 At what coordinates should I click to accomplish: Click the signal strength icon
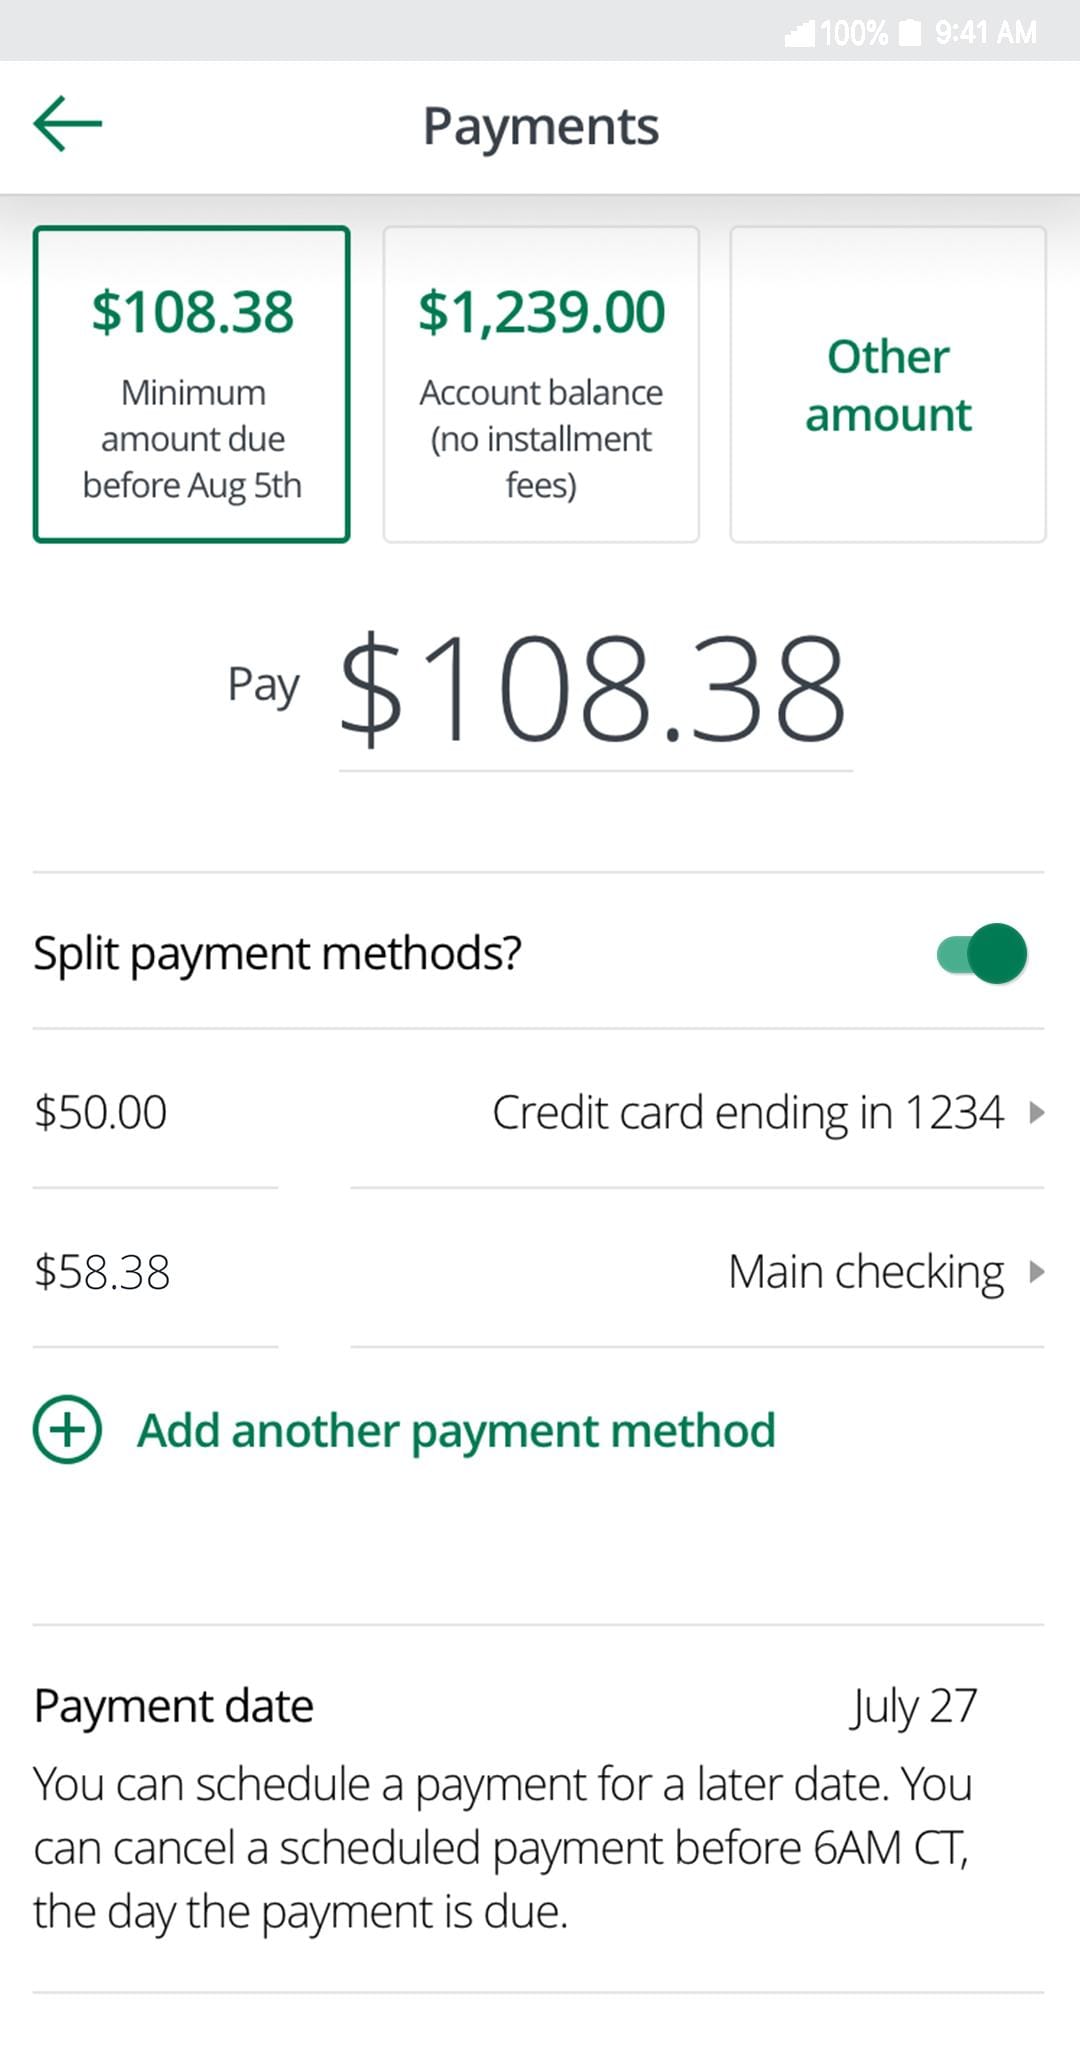tap(800, 30)
